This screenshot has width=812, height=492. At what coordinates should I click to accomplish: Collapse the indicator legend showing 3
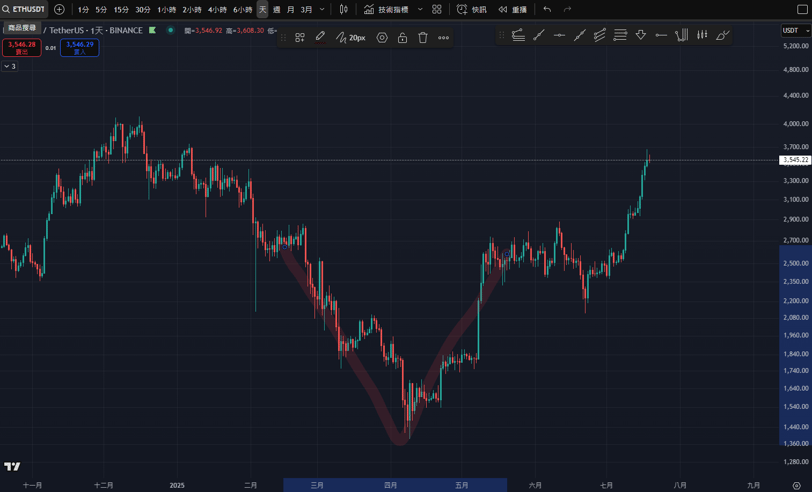point(10,66)
